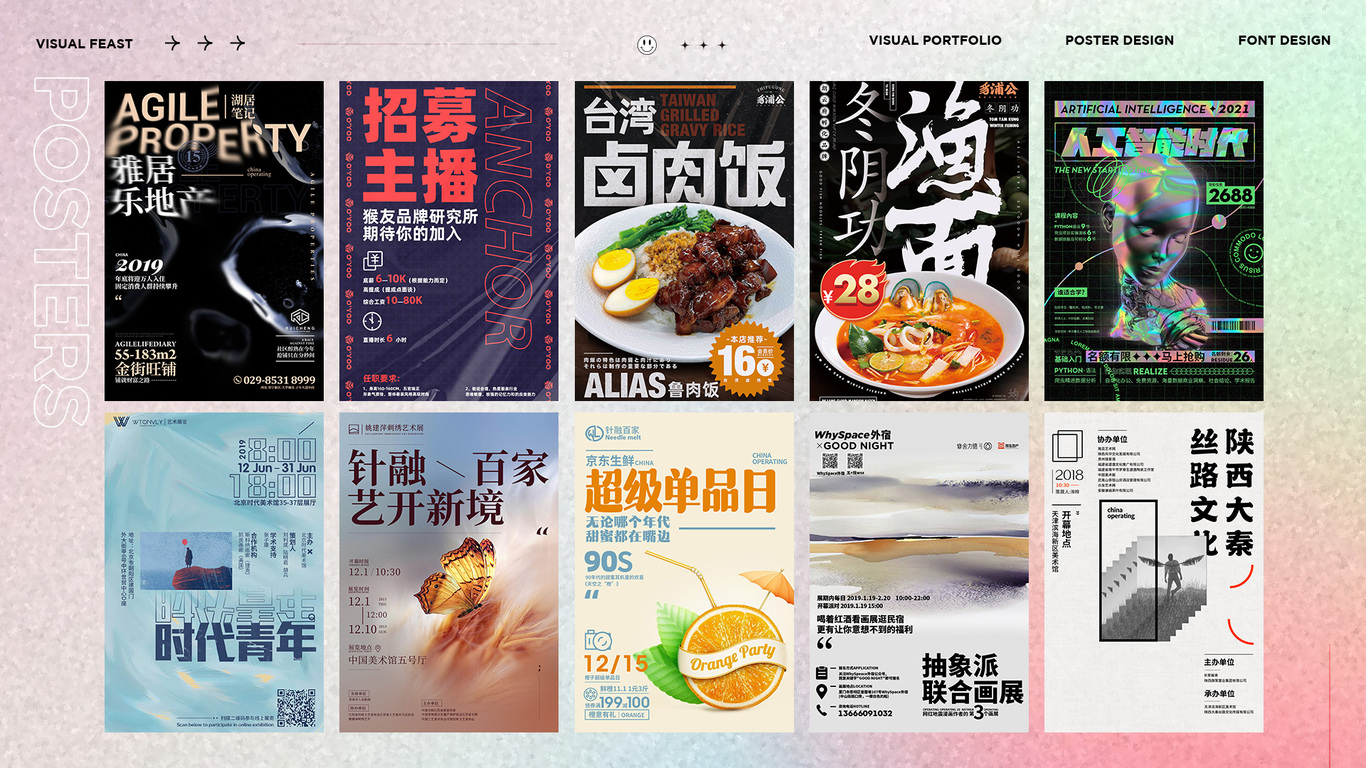Open the 抽象派联合画展 poster thumbnail
Viewport: 1366px width, 768px height.
(x=919, y=573)
